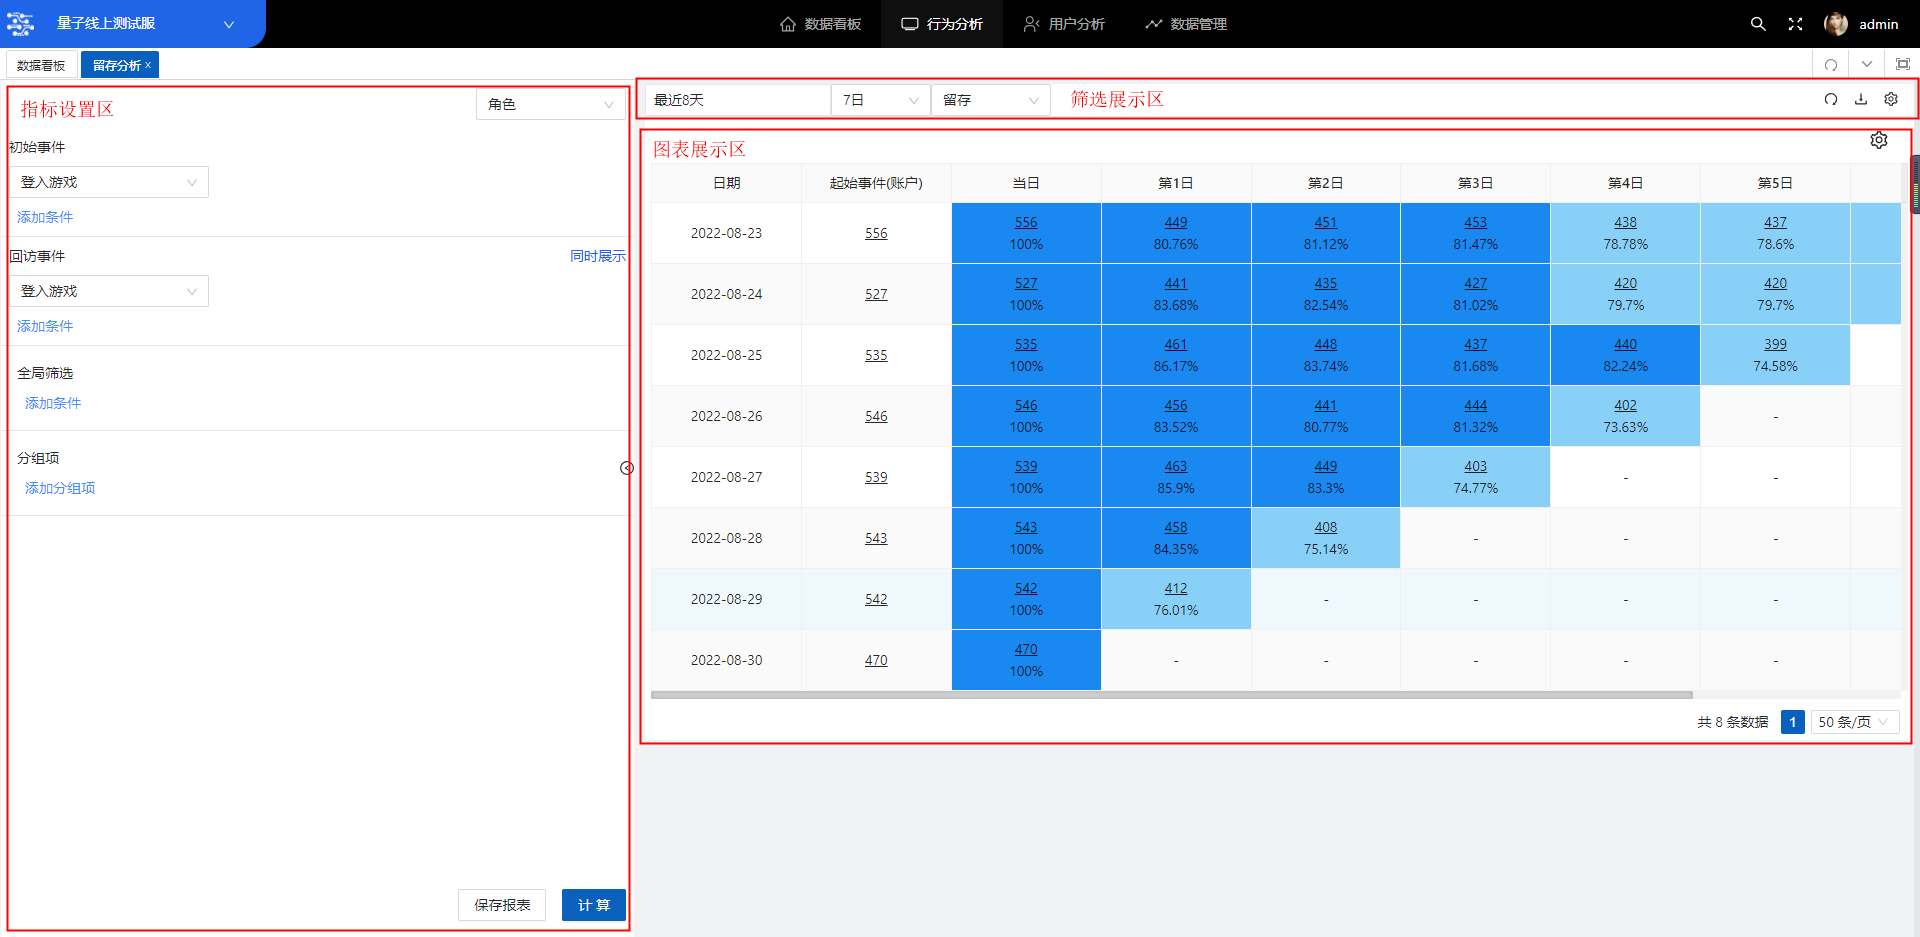Click the 最近8天 date range field

(x=738, y=100)
